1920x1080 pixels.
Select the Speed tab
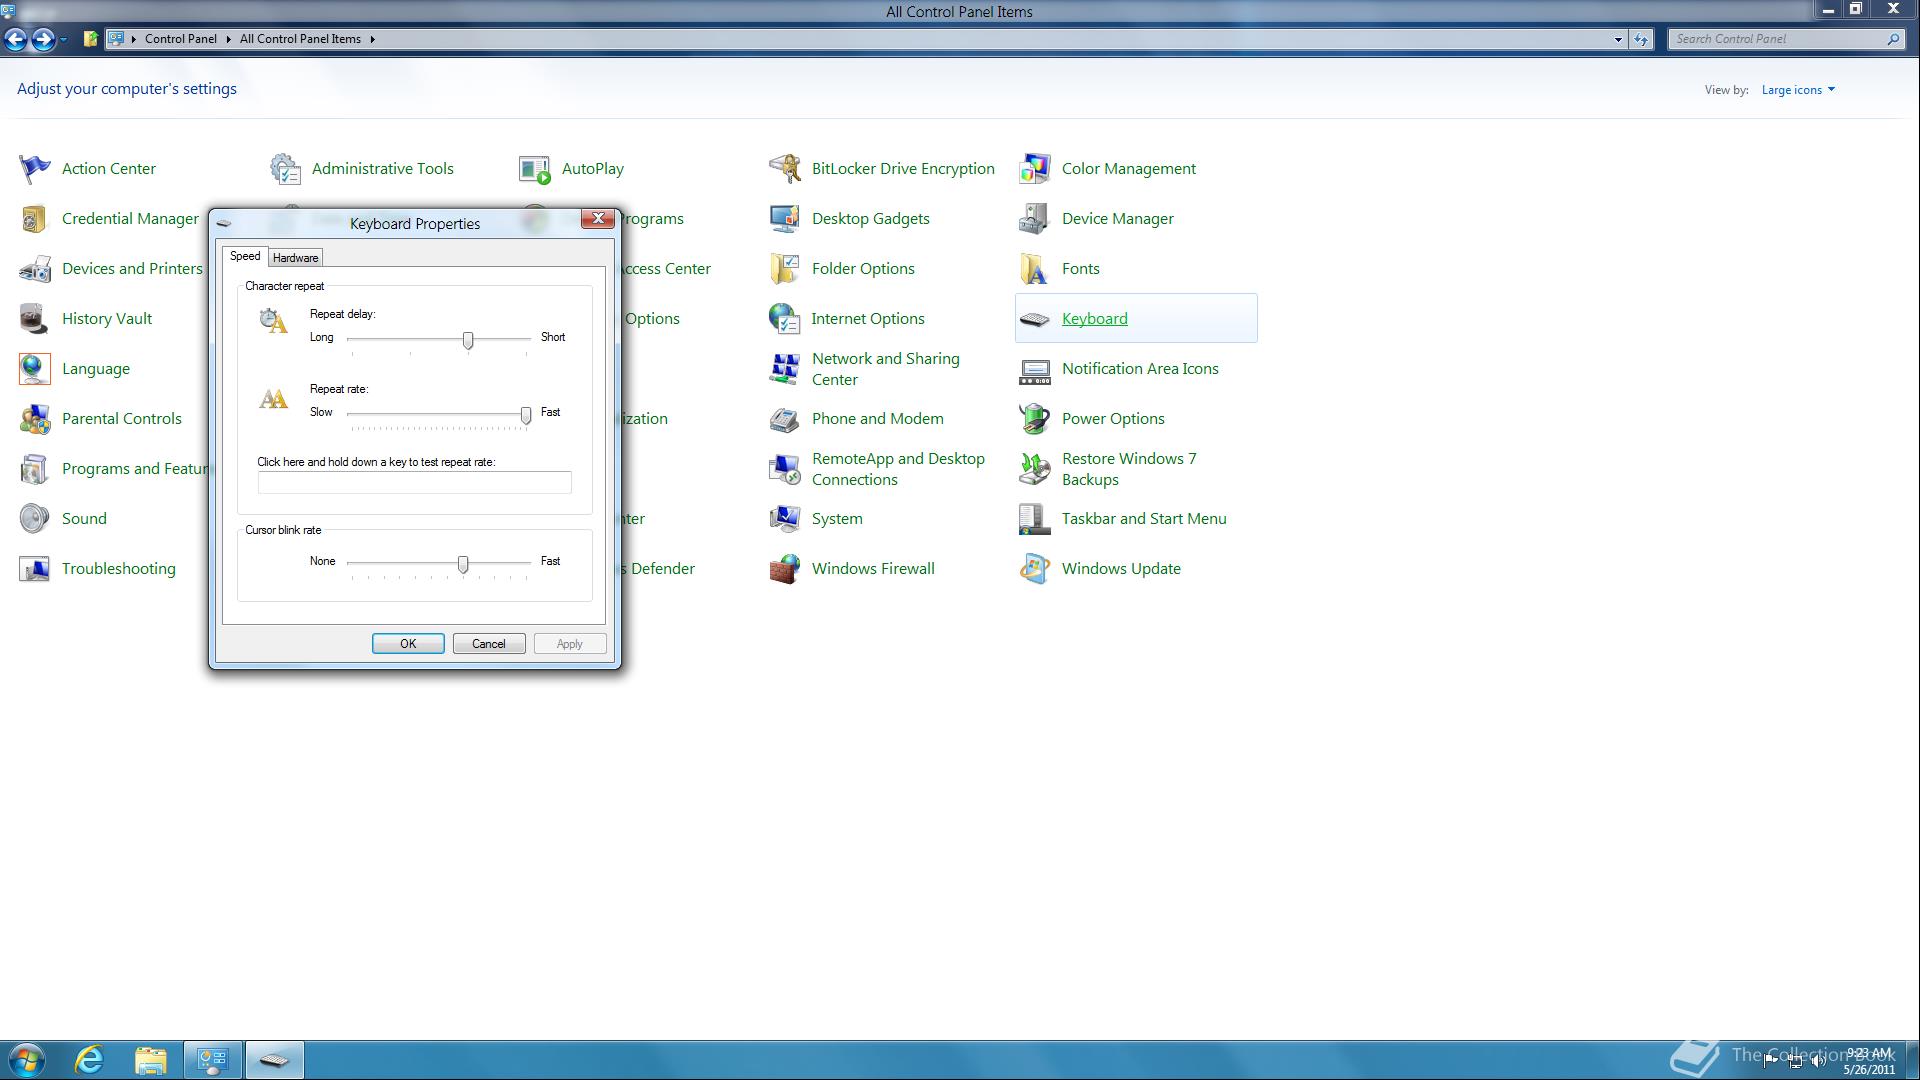[245, 256]
